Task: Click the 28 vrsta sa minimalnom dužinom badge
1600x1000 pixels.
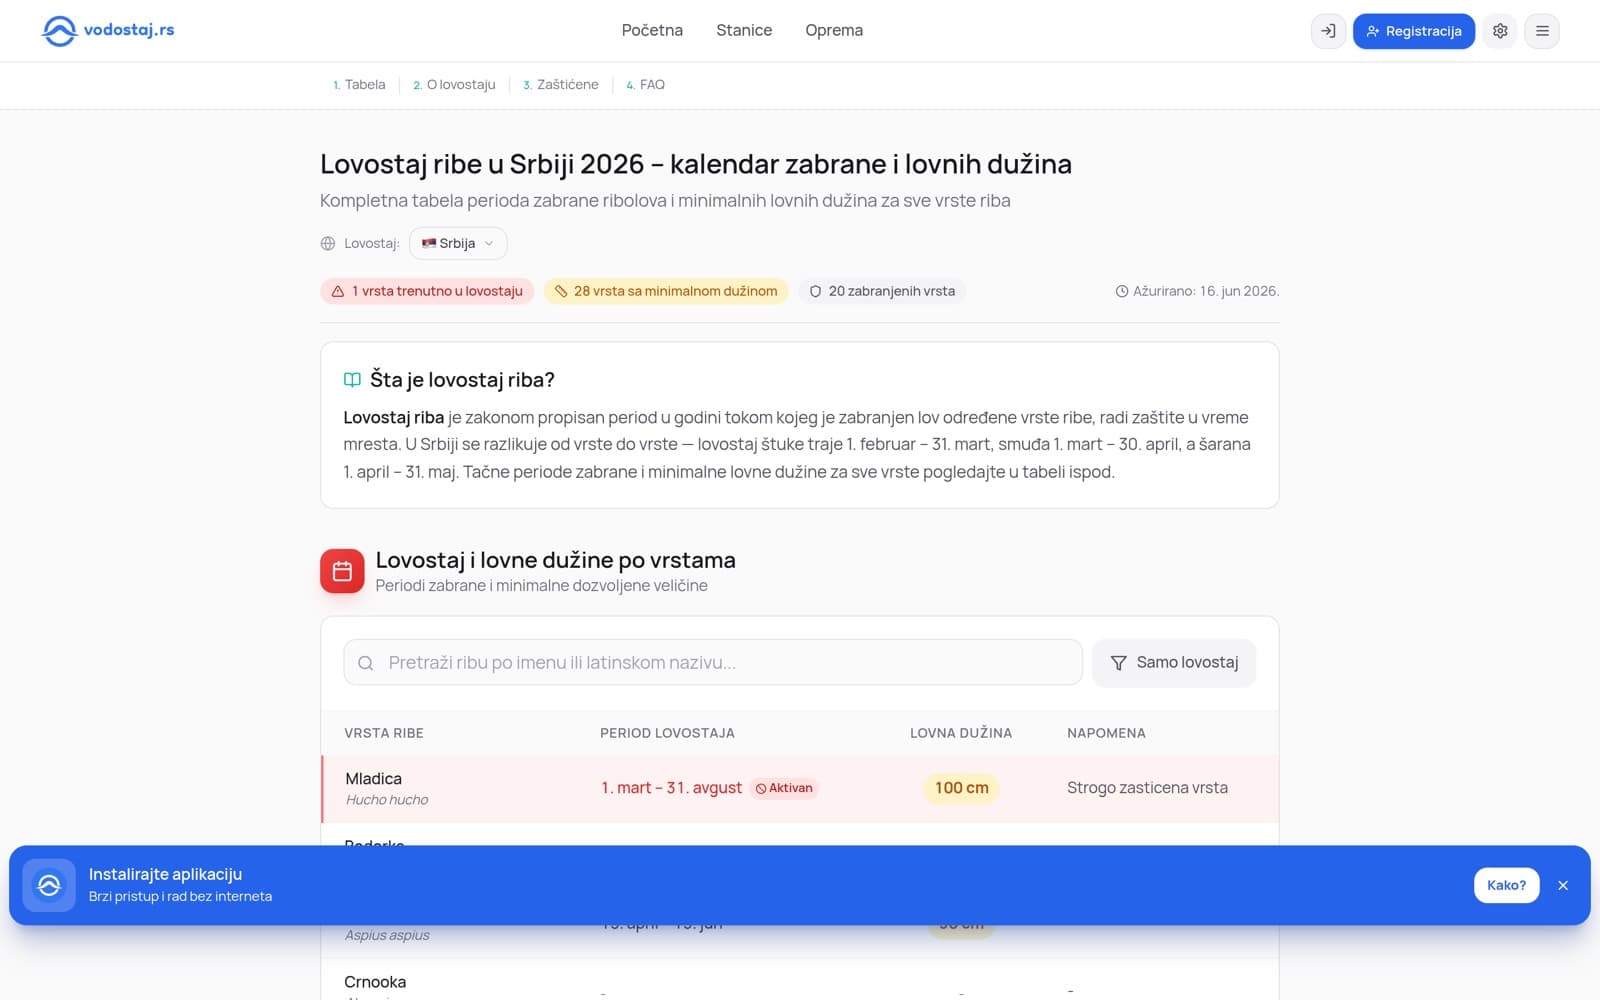Action: pos(666,291)
